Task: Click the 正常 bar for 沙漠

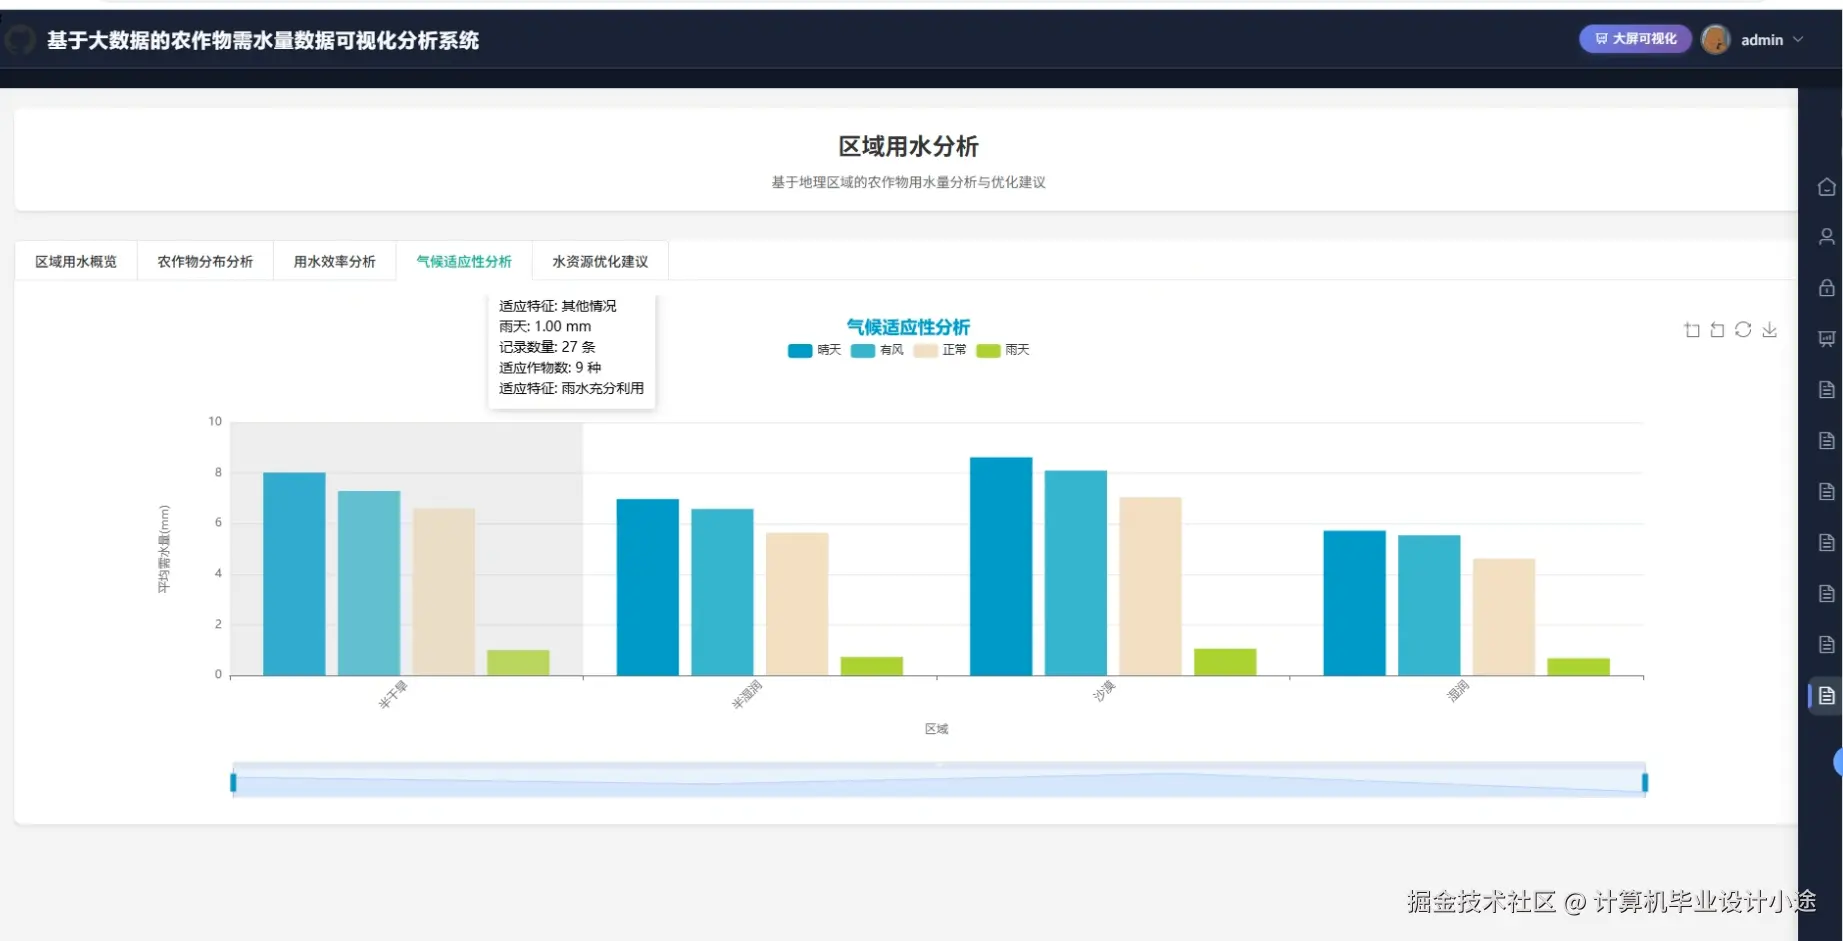Action: tap(1150, 586)
